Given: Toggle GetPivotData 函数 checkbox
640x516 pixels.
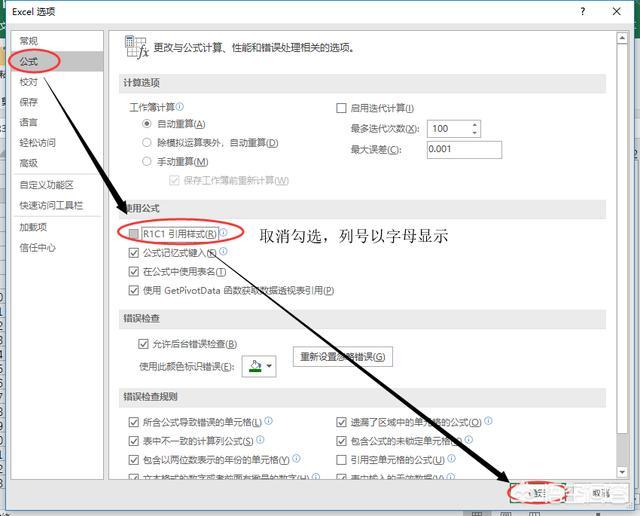Looking at the screenshot, I should tap(133, 290).
